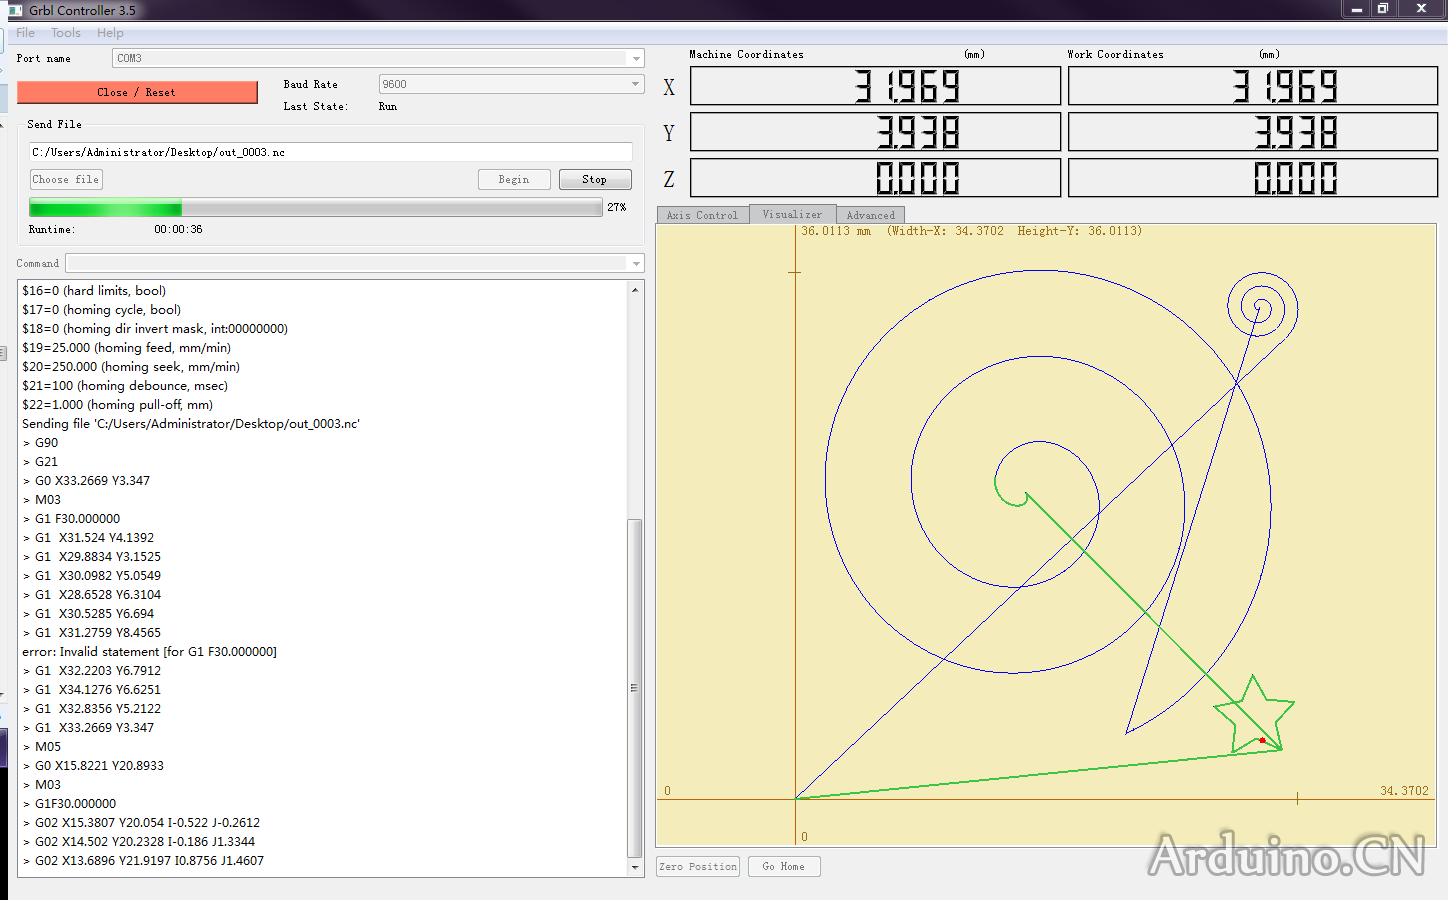Click the Command input field
1448x900 pixels.
347,264
